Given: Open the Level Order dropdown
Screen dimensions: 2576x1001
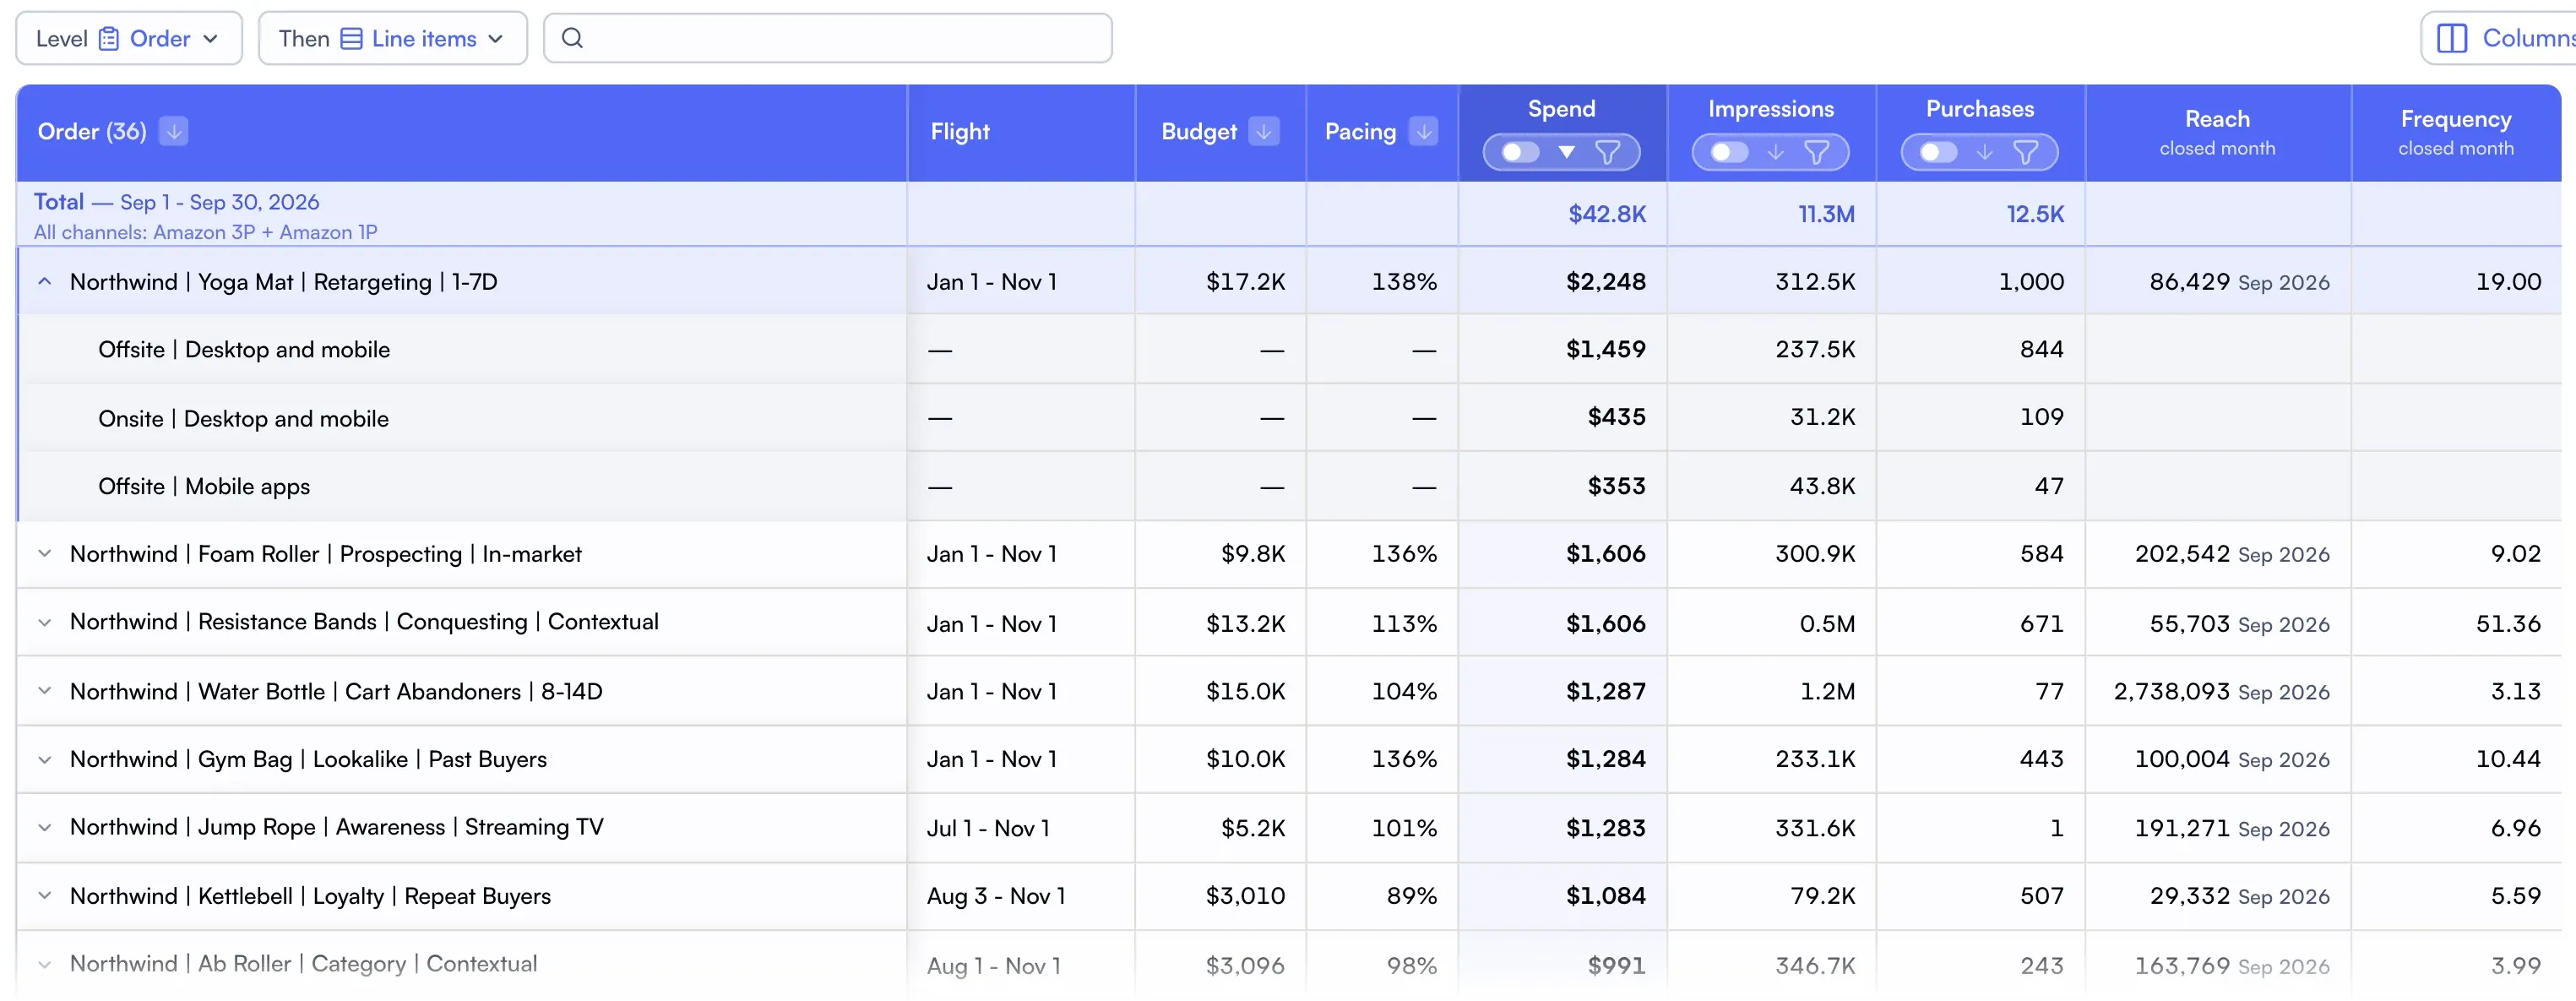Looking at the screenshot, I should pos(129,38).
